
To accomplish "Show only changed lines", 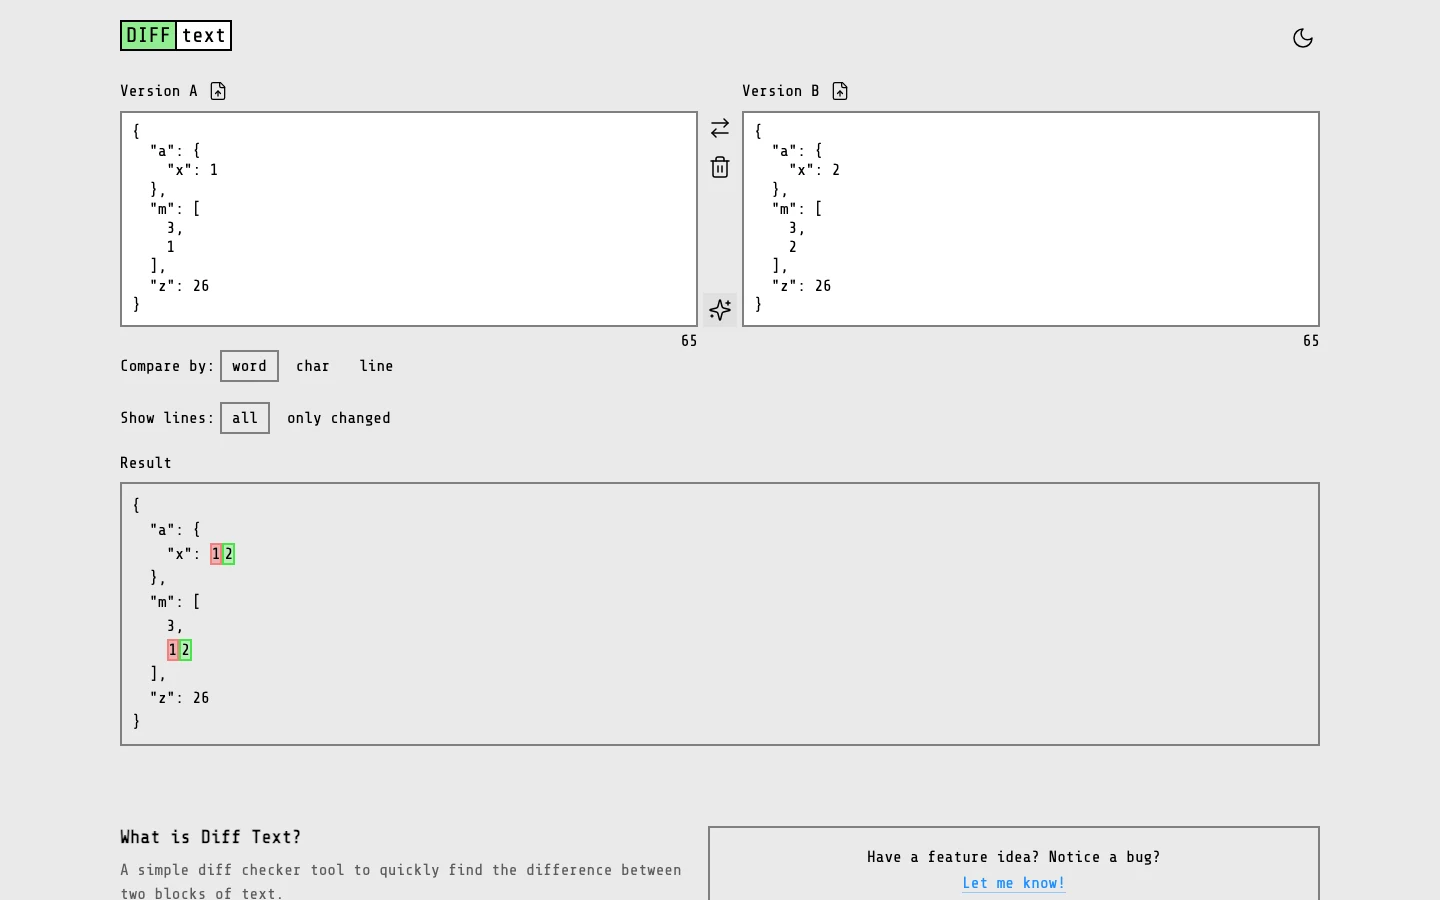I will [x=339, y=418].
